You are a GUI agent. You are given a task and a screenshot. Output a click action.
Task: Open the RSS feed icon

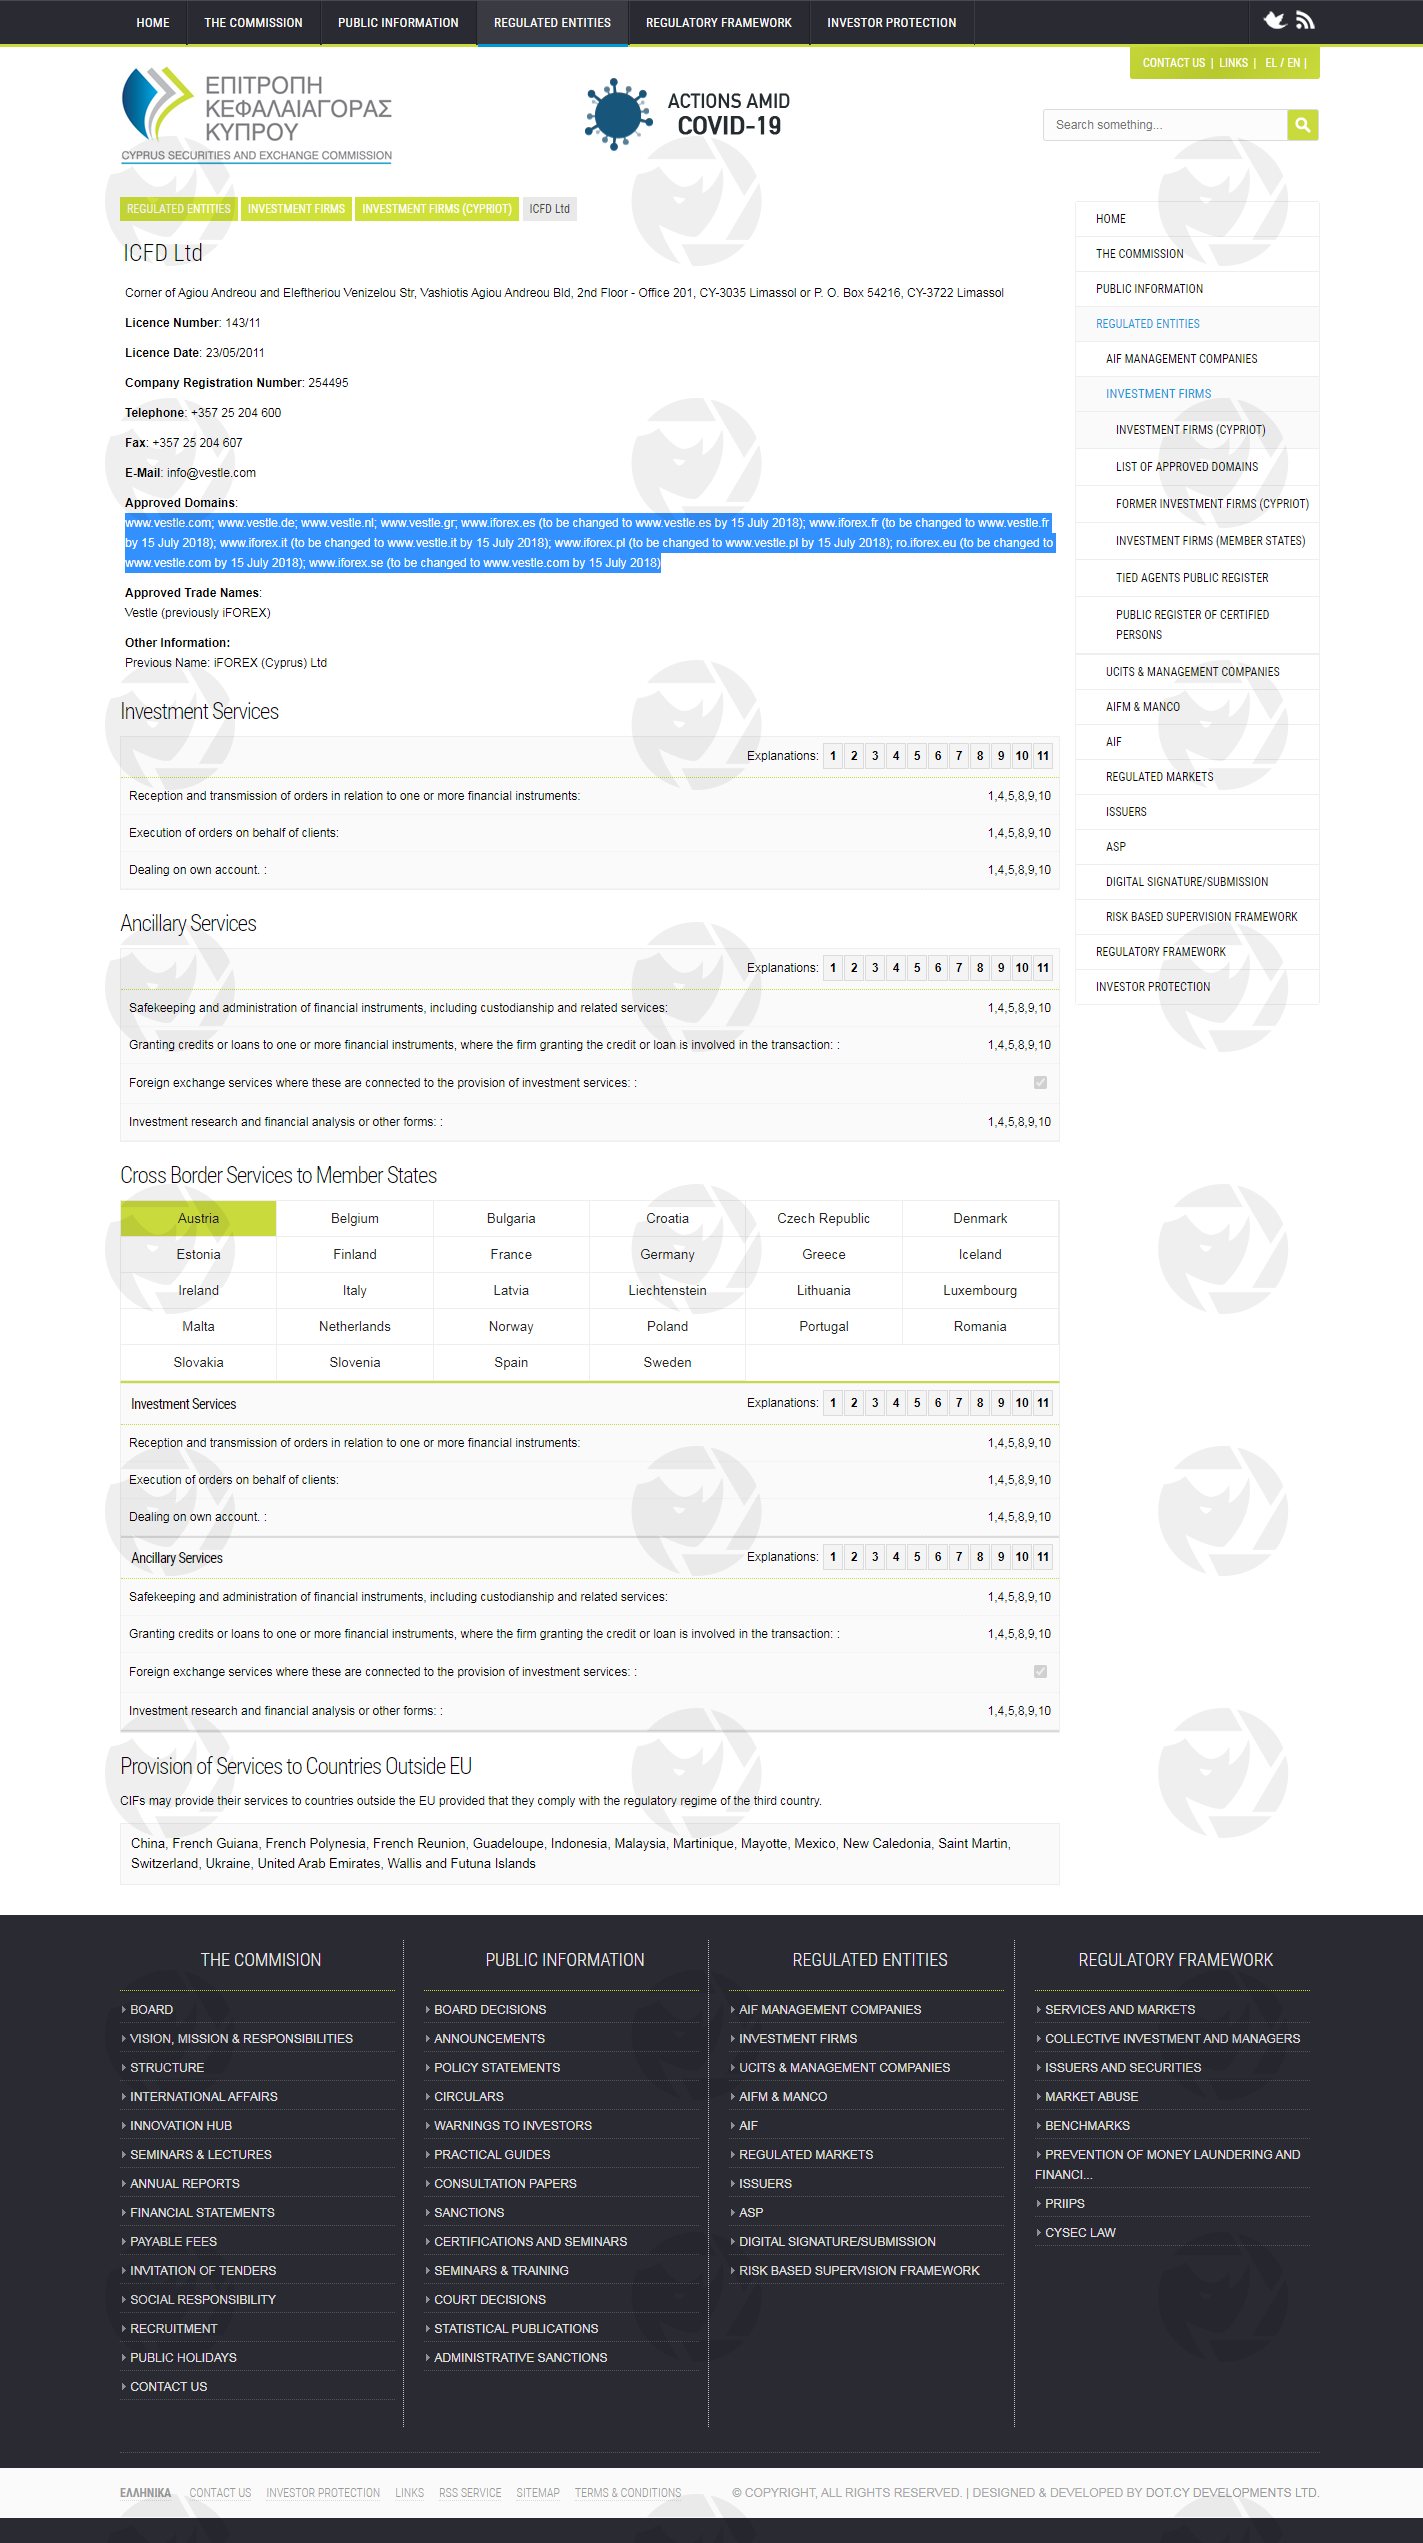(x=1305, y=20)
